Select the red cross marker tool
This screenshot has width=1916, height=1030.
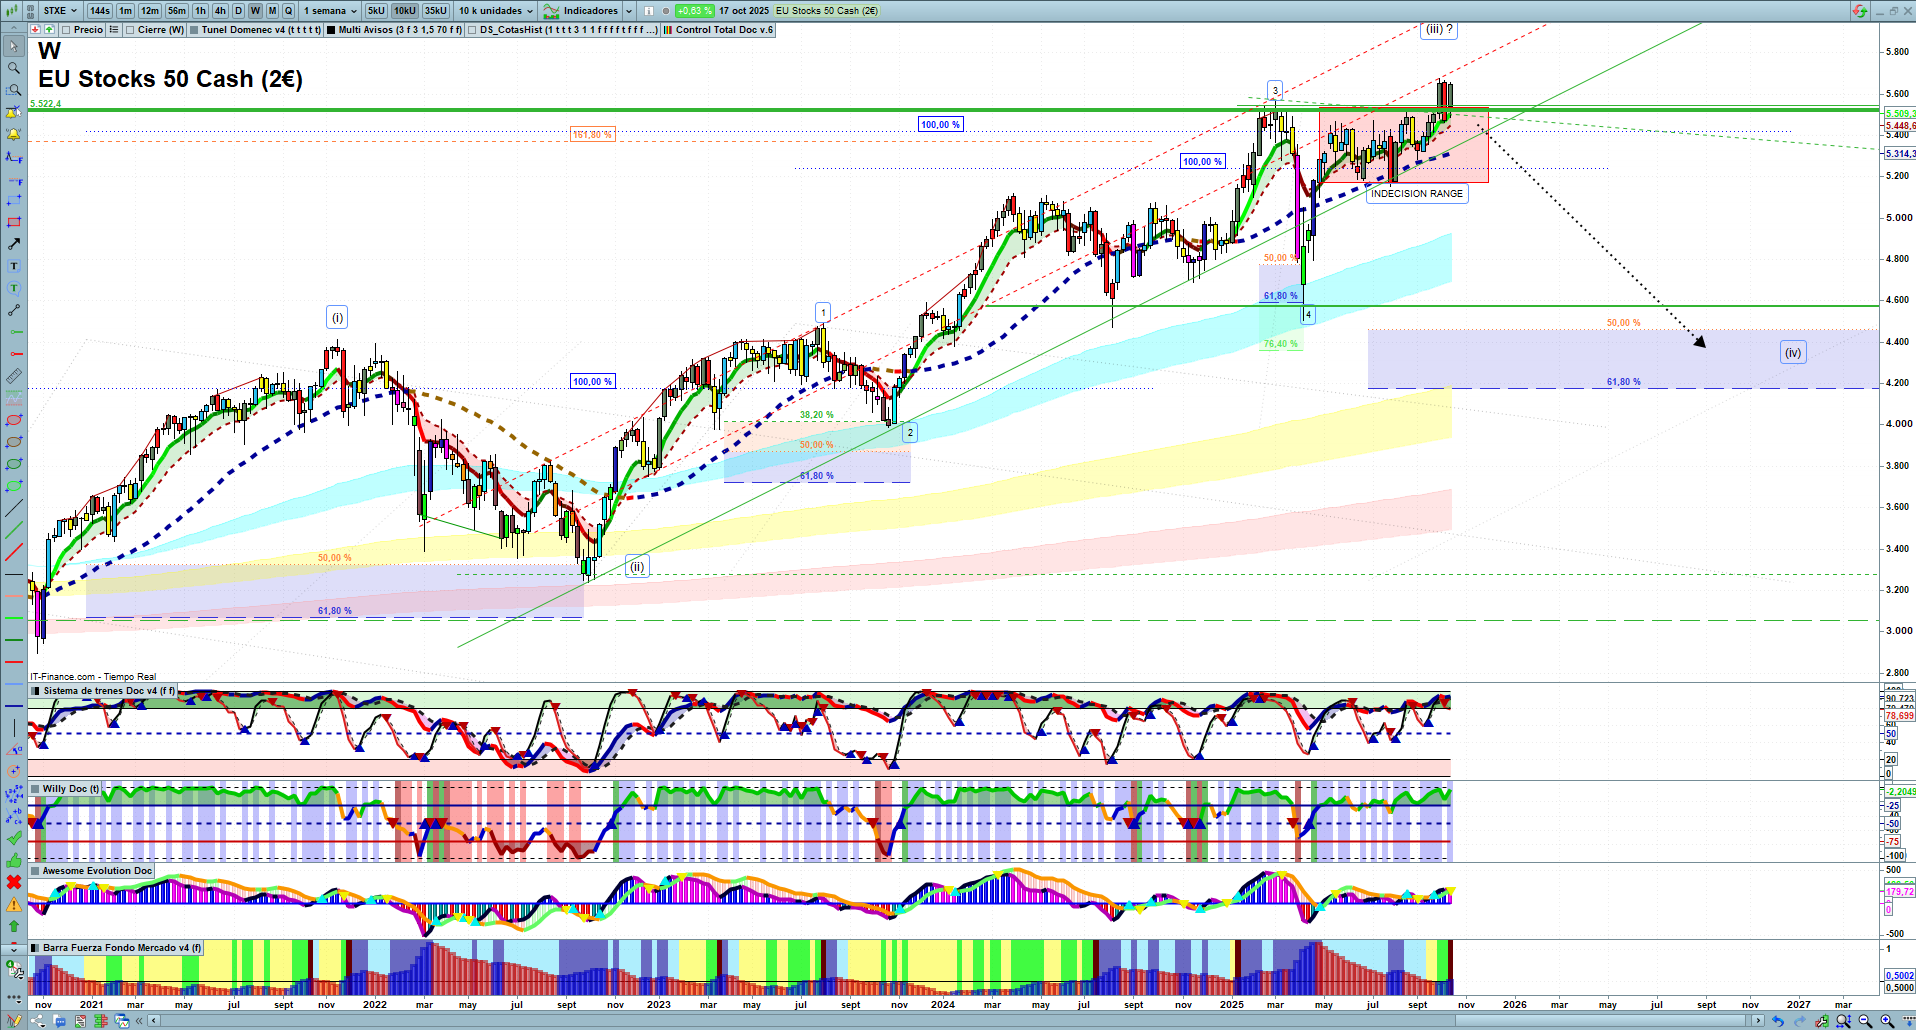14,882
